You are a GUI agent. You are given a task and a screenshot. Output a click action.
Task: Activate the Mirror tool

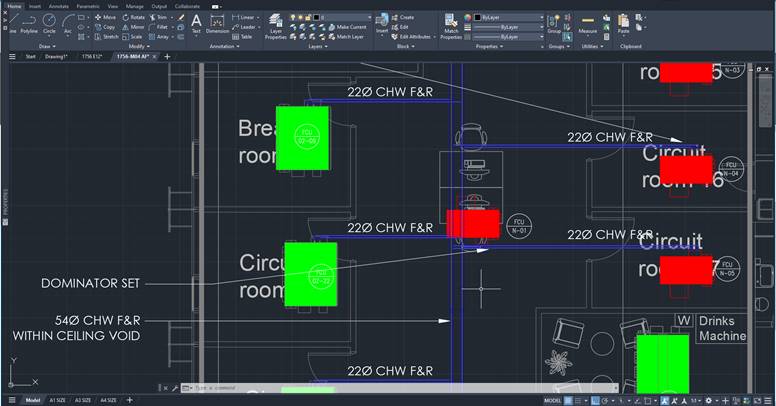133,27
